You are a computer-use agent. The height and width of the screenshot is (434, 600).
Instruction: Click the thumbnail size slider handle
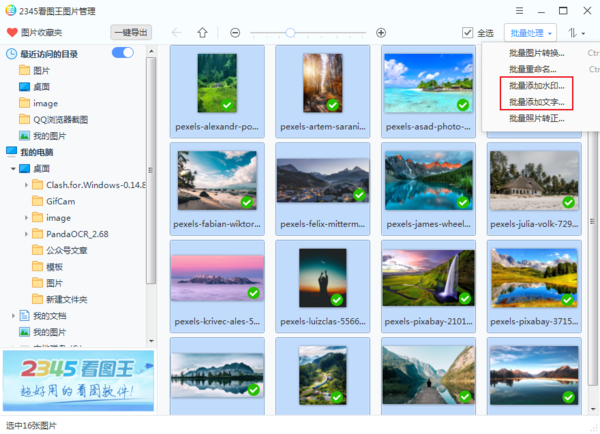(290, 33)
